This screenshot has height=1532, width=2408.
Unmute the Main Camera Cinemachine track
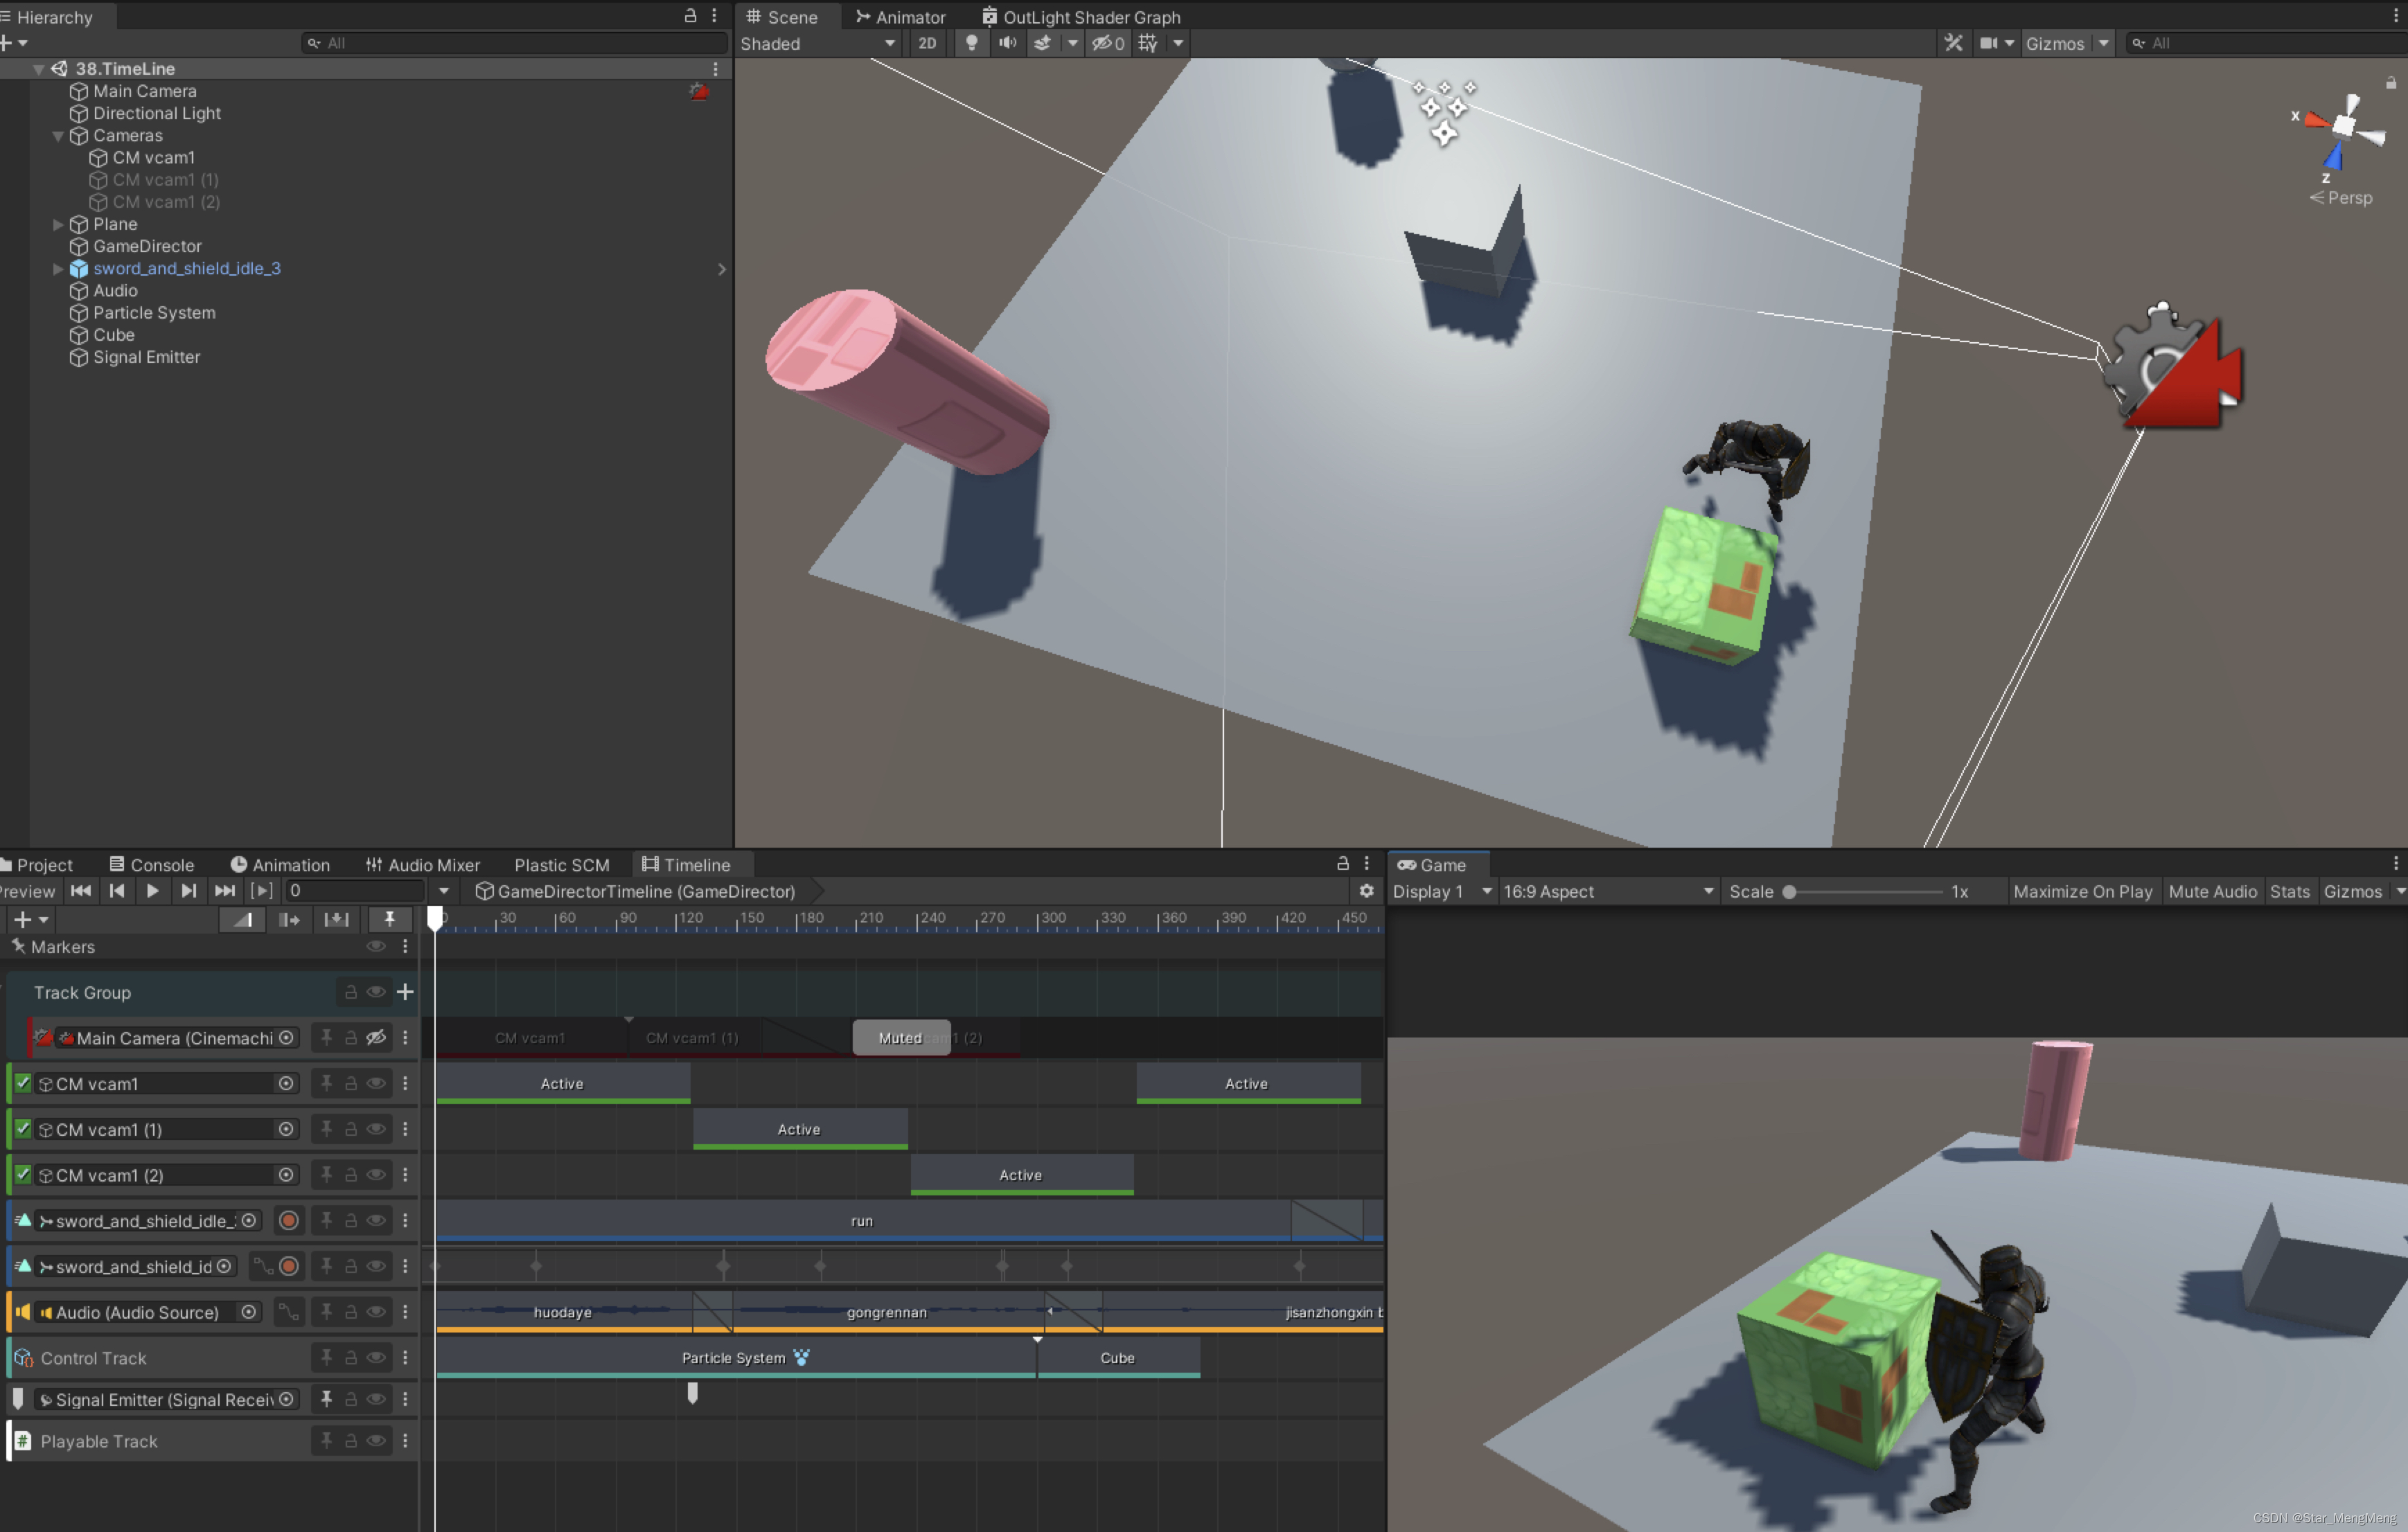coord(376,1038)
